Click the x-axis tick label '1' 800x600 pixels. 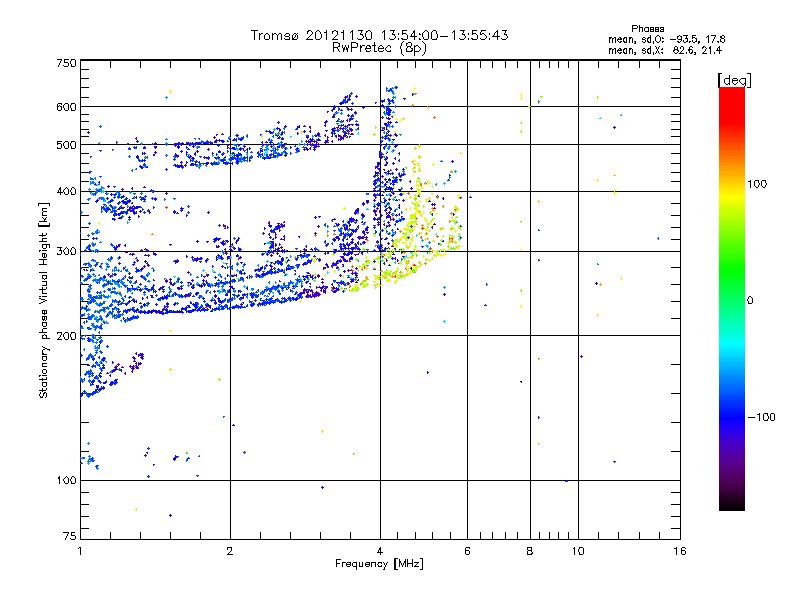[80, 551]
